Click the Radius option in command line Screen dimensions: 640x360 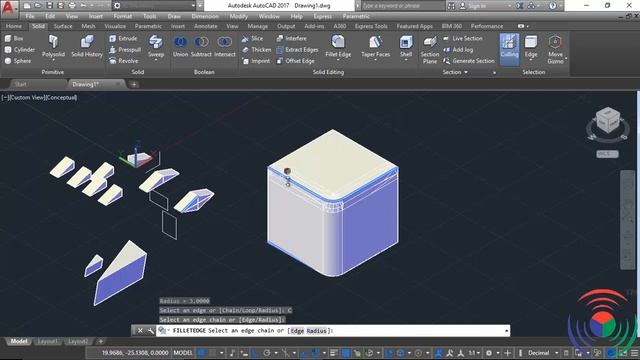[x=317, y=331]
